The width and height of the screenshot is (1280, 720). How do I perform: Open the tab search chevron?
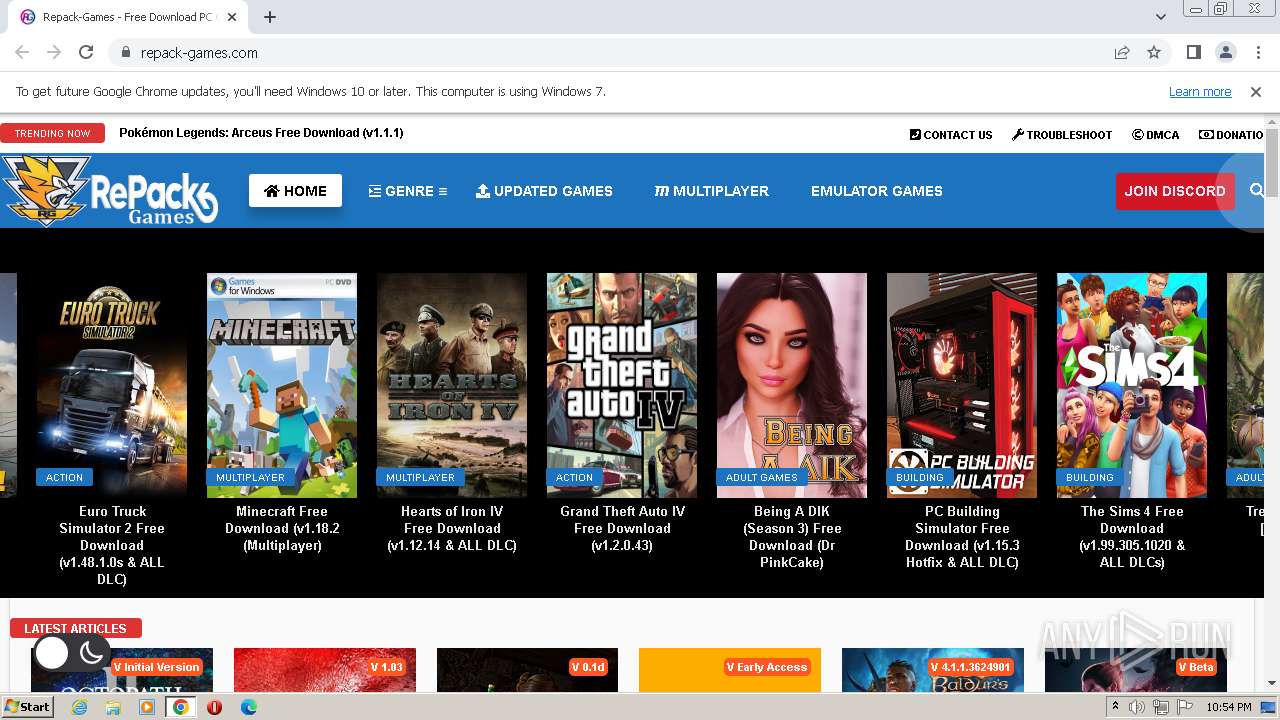tap(1161, 17)
